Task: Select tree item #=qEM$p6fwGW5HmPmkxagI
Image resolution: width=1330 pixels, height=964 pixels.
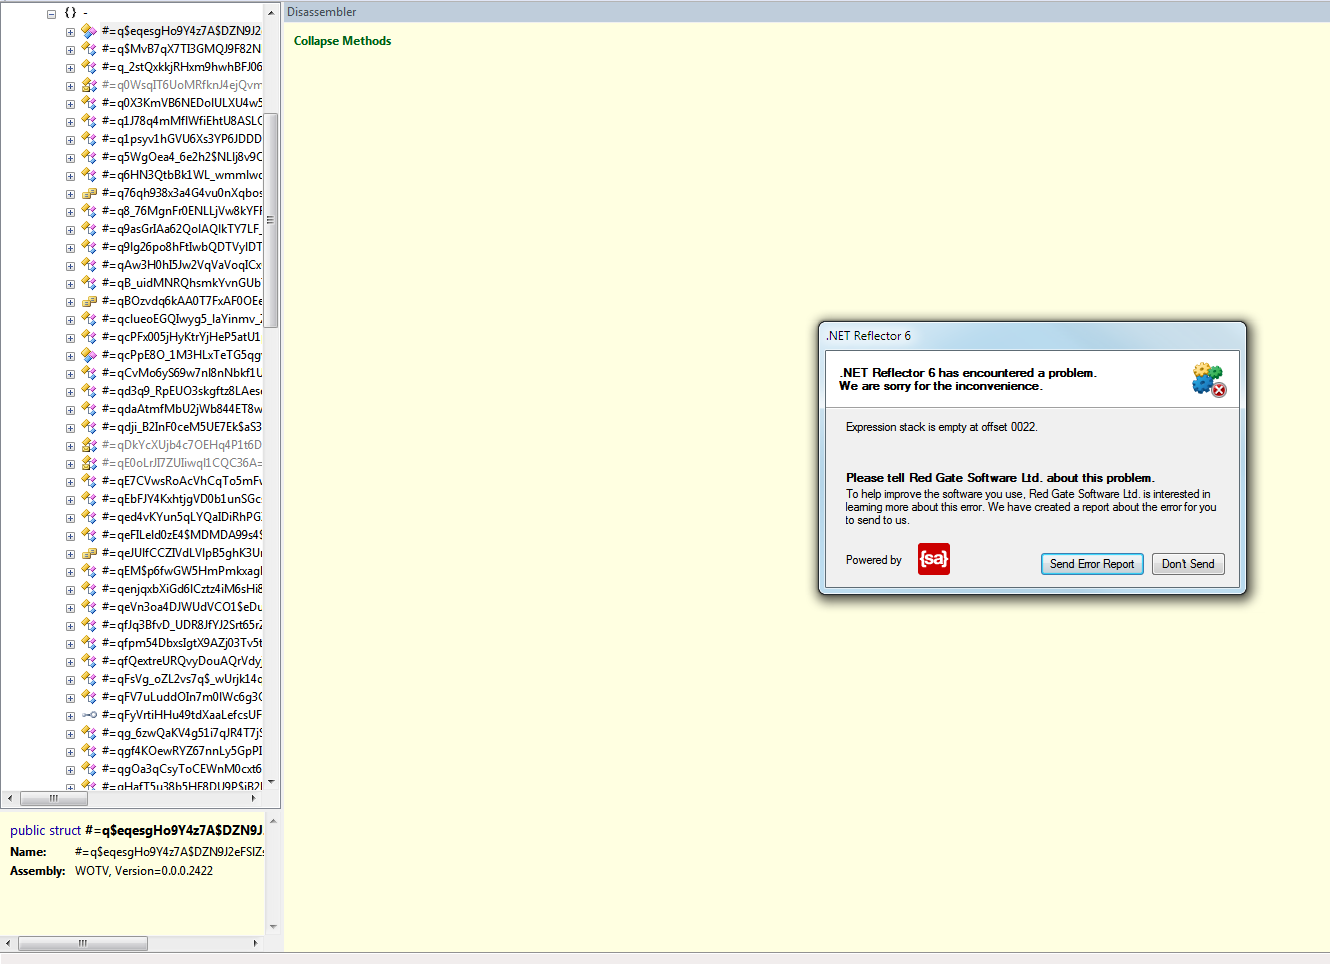Action: (x=181, y=571)
